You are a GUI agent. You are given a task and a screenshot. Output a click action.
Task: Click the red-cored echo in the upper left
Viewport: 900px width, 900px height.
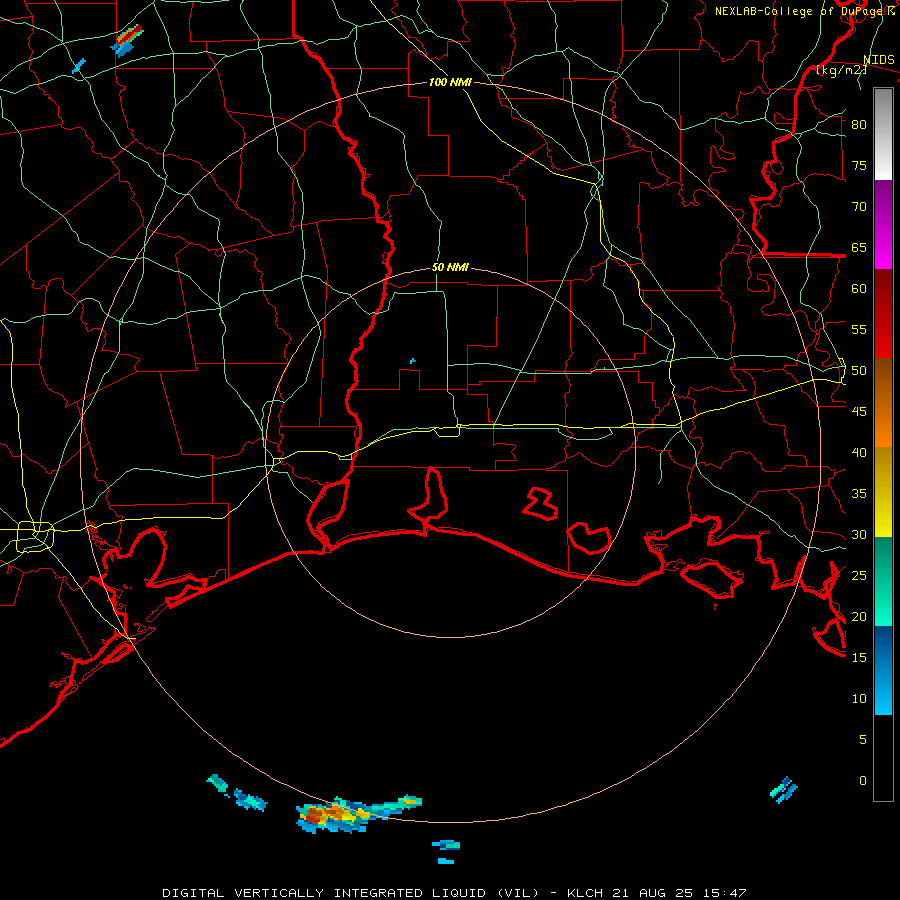coord(127,40)
